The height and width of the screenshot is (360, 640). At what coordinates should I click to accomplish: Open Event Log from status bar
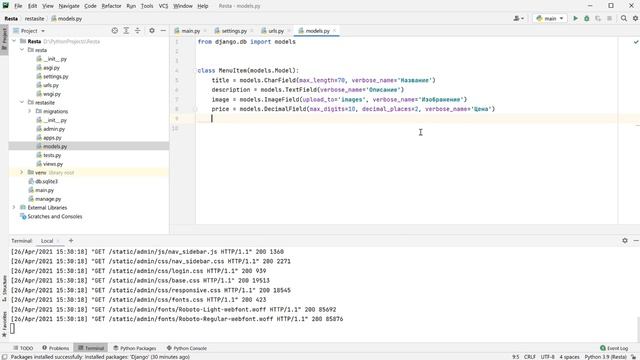[614, 348]
